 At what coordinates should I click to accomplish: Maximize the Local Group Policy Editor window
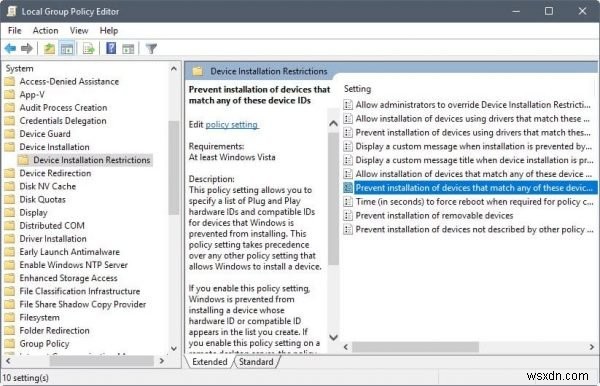[x=549, y=11]
